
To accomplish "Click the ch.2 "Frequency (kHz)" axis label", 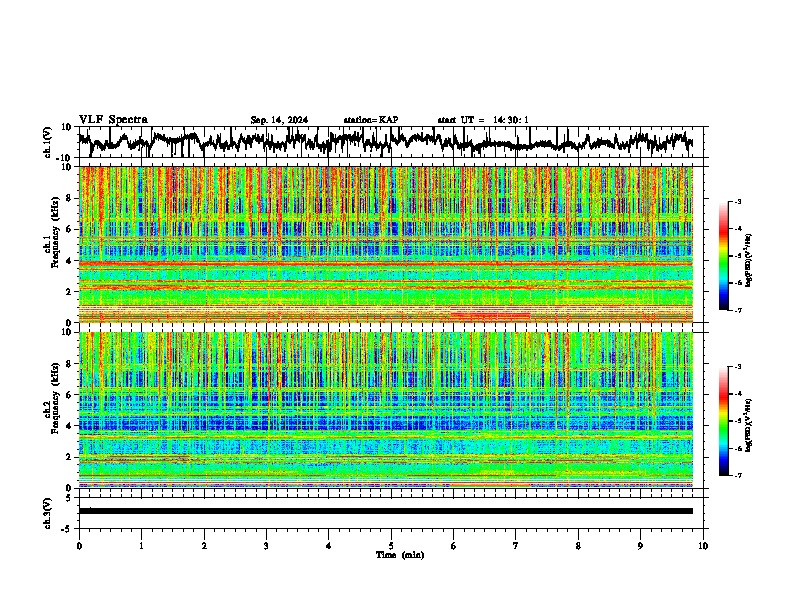I will pyautogui.click(x=55, y=398).
